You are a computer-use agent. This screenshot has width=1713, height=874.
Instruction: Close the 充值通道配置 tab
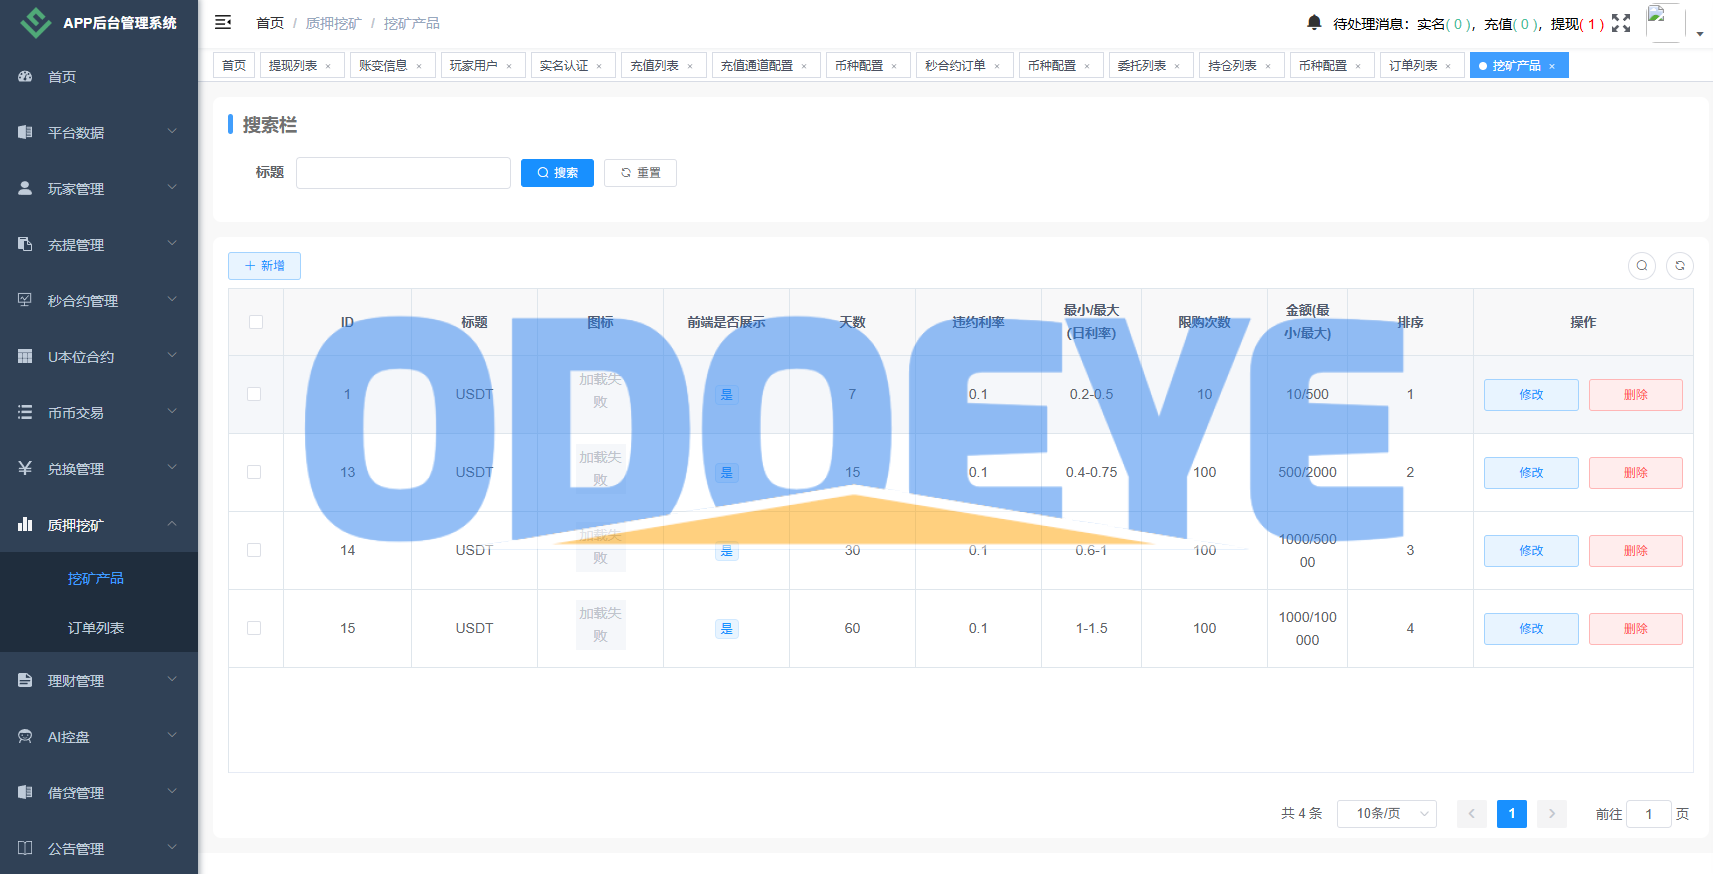[x=804, y=66]
